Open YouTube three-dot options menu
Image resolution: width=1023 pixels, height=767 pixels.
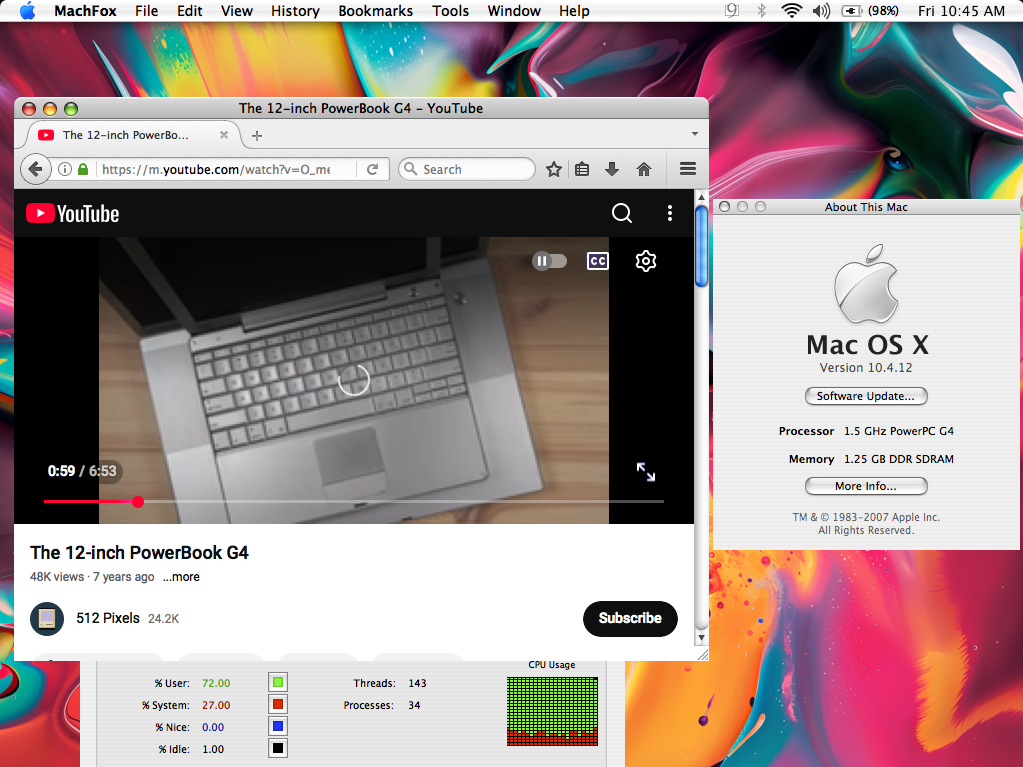click(x=669, y=213)
